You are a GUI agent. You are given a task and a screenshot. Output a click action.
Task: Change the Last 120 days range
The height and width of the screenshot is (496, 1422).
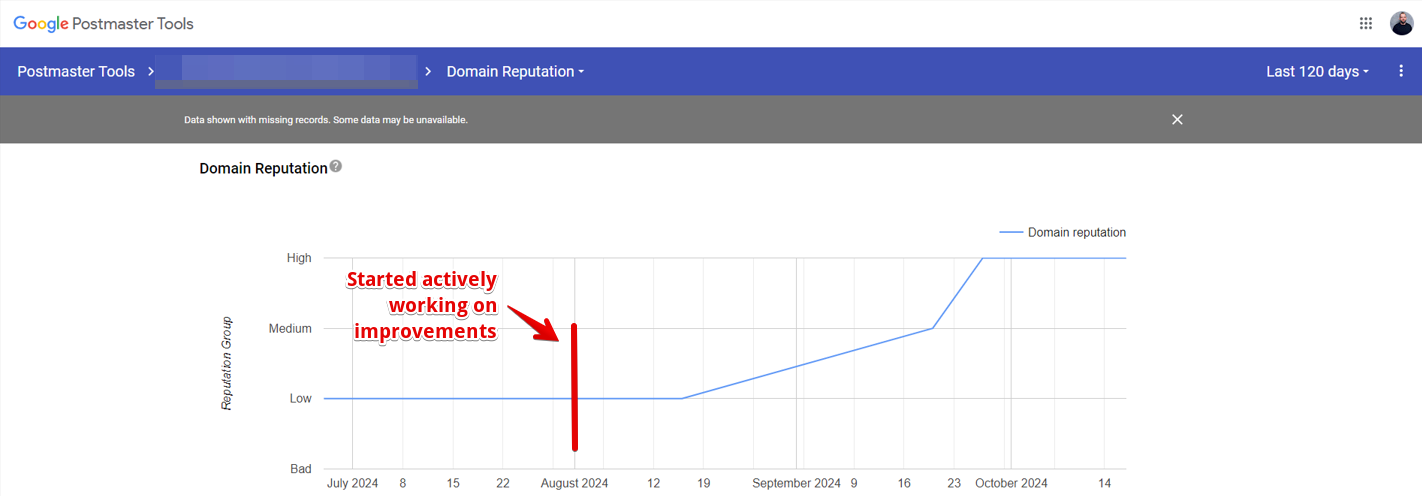1317,71
